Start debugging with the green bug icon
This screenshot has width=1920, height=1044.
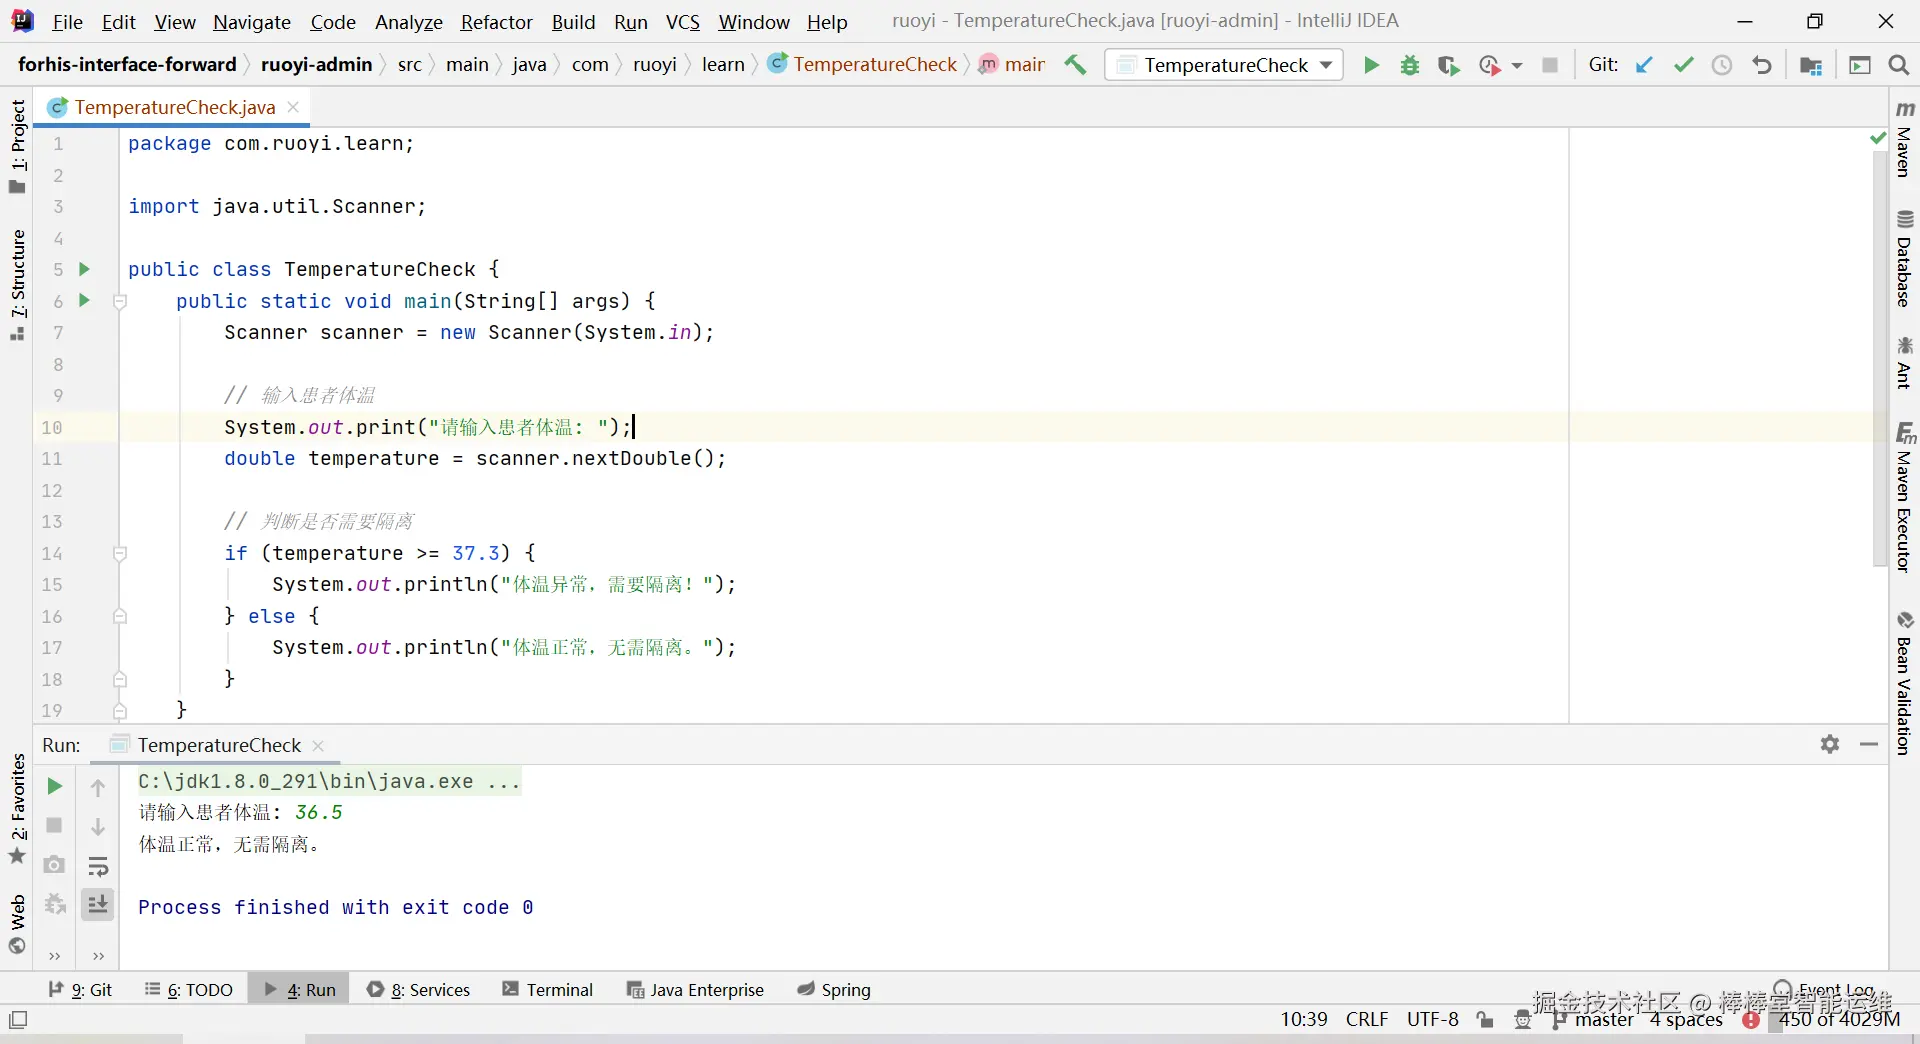pos(1410,65)
